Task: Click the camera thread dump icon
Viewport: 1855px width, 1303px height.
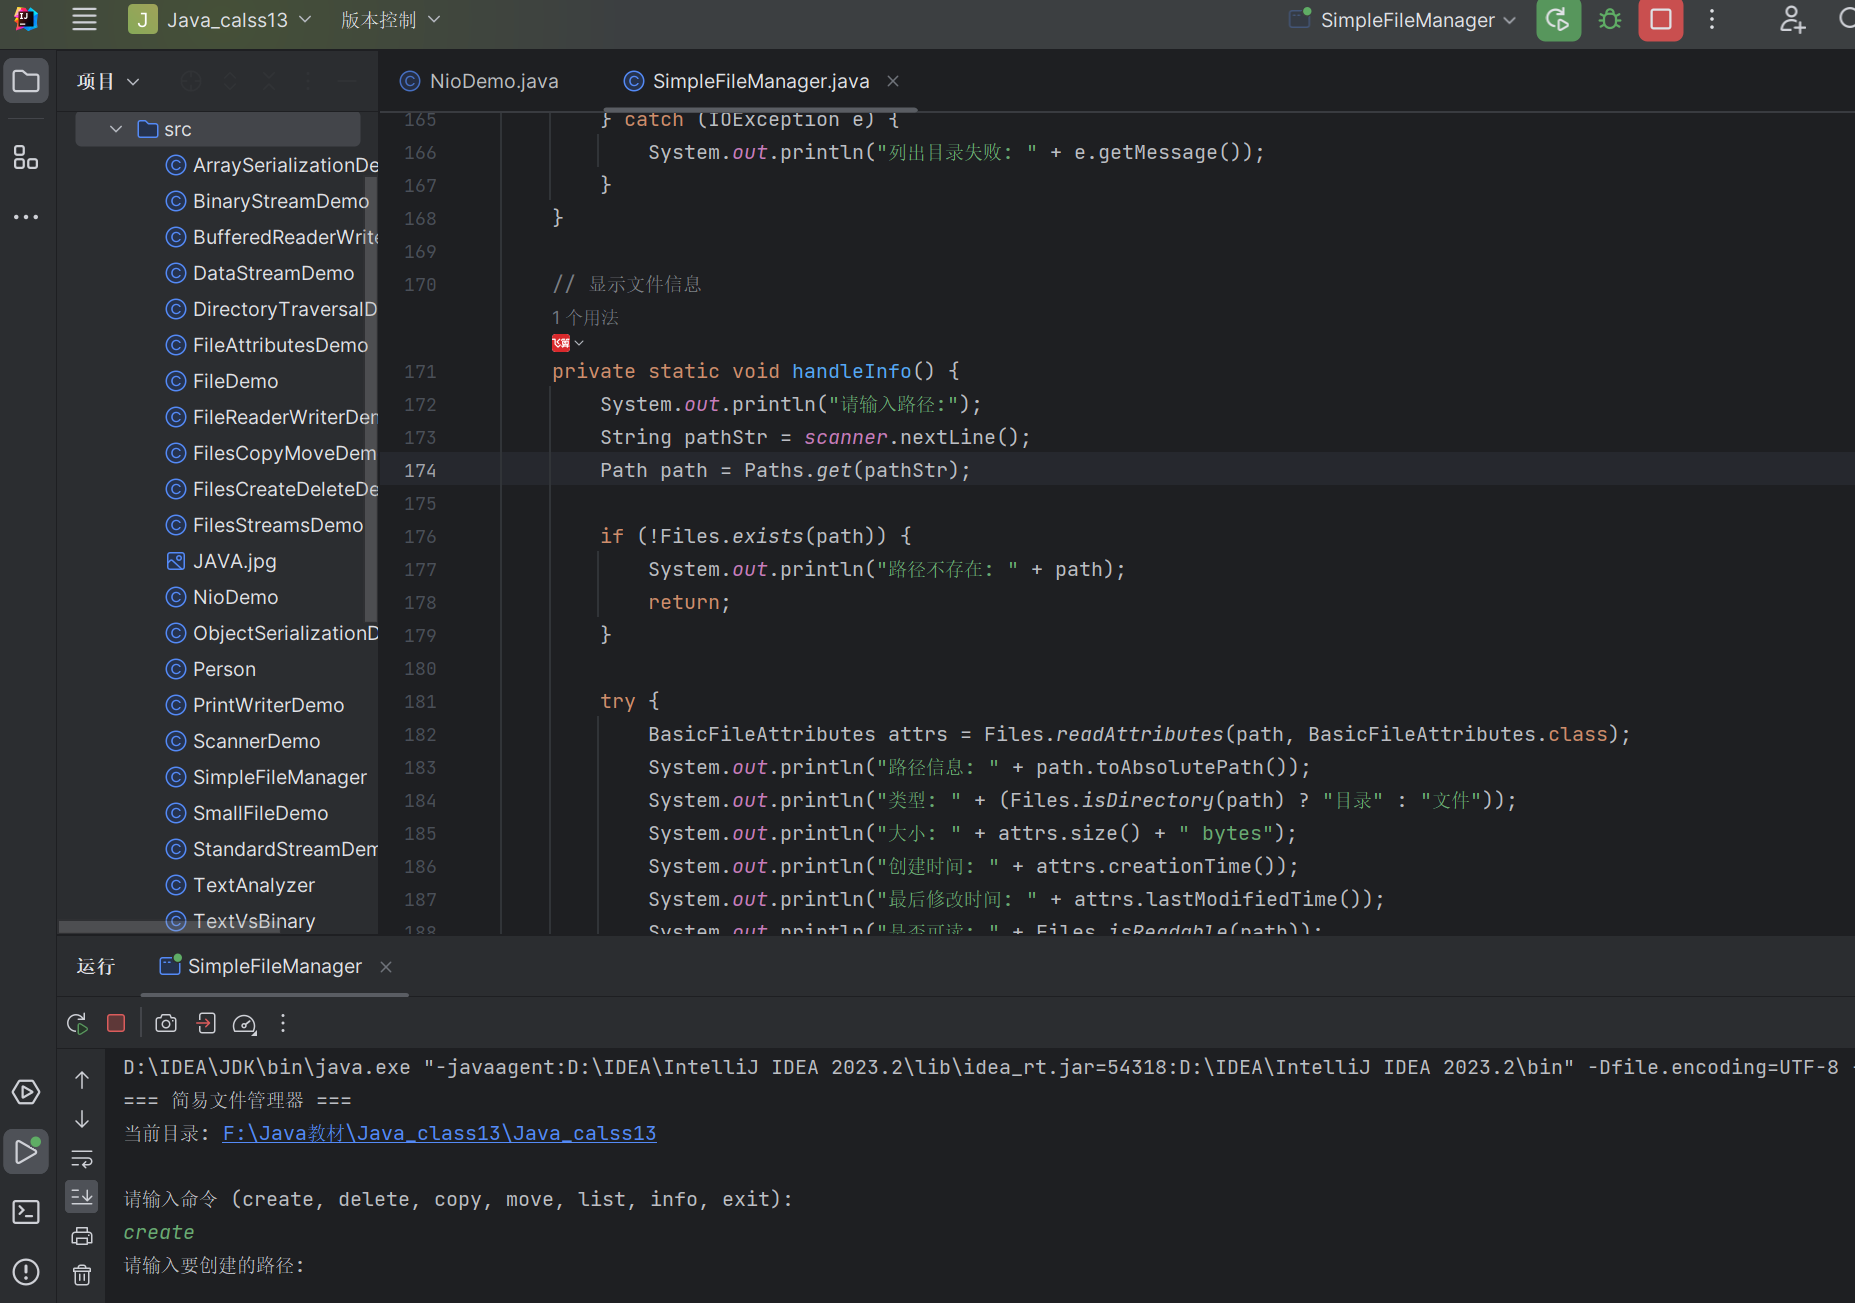Action: tap(166, 1023)
